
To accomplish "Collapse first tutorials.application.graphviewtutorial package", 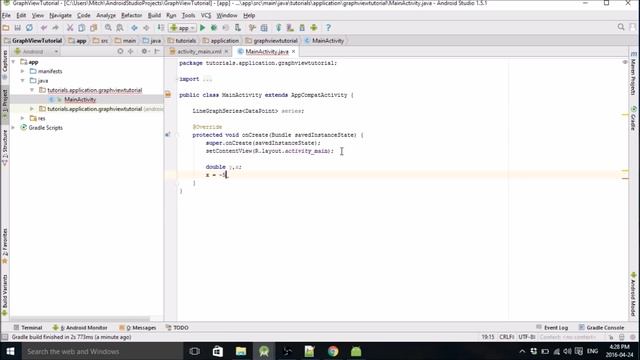I will [32, 90].
